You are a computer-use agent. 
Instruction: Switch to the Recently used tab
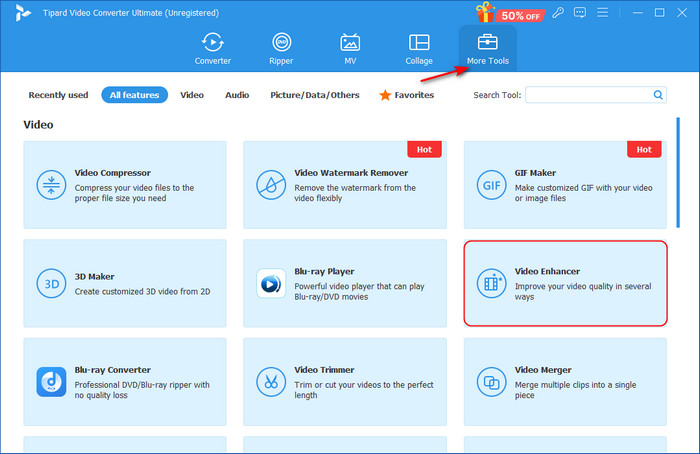[x=58, y=95]
